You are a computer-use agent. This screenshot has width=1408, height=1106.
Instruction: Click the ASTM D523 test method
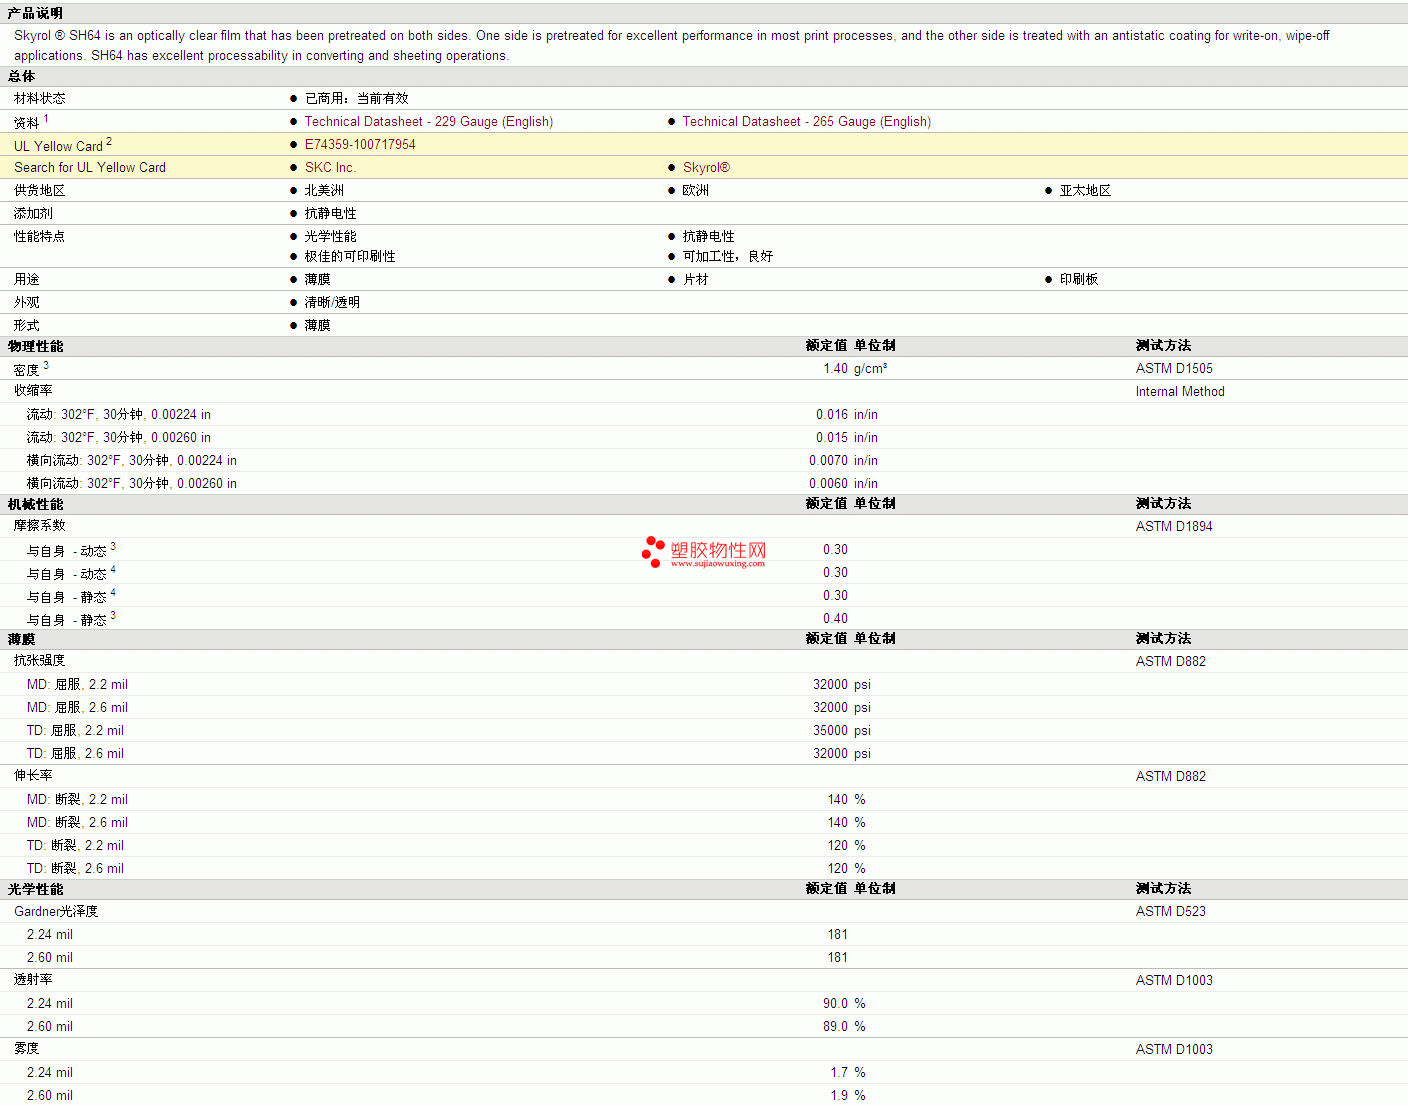pyautogui.click(x=1170, y=911)
